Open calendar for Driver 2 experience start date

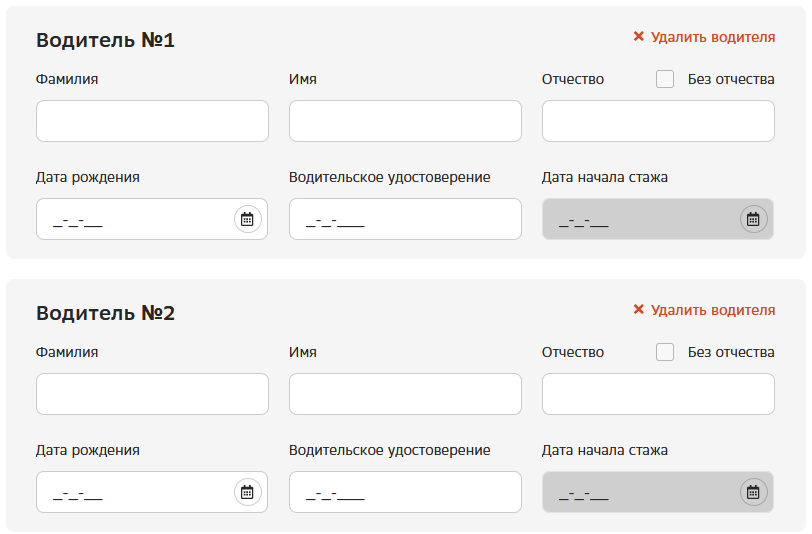click(x=753, y=492)
